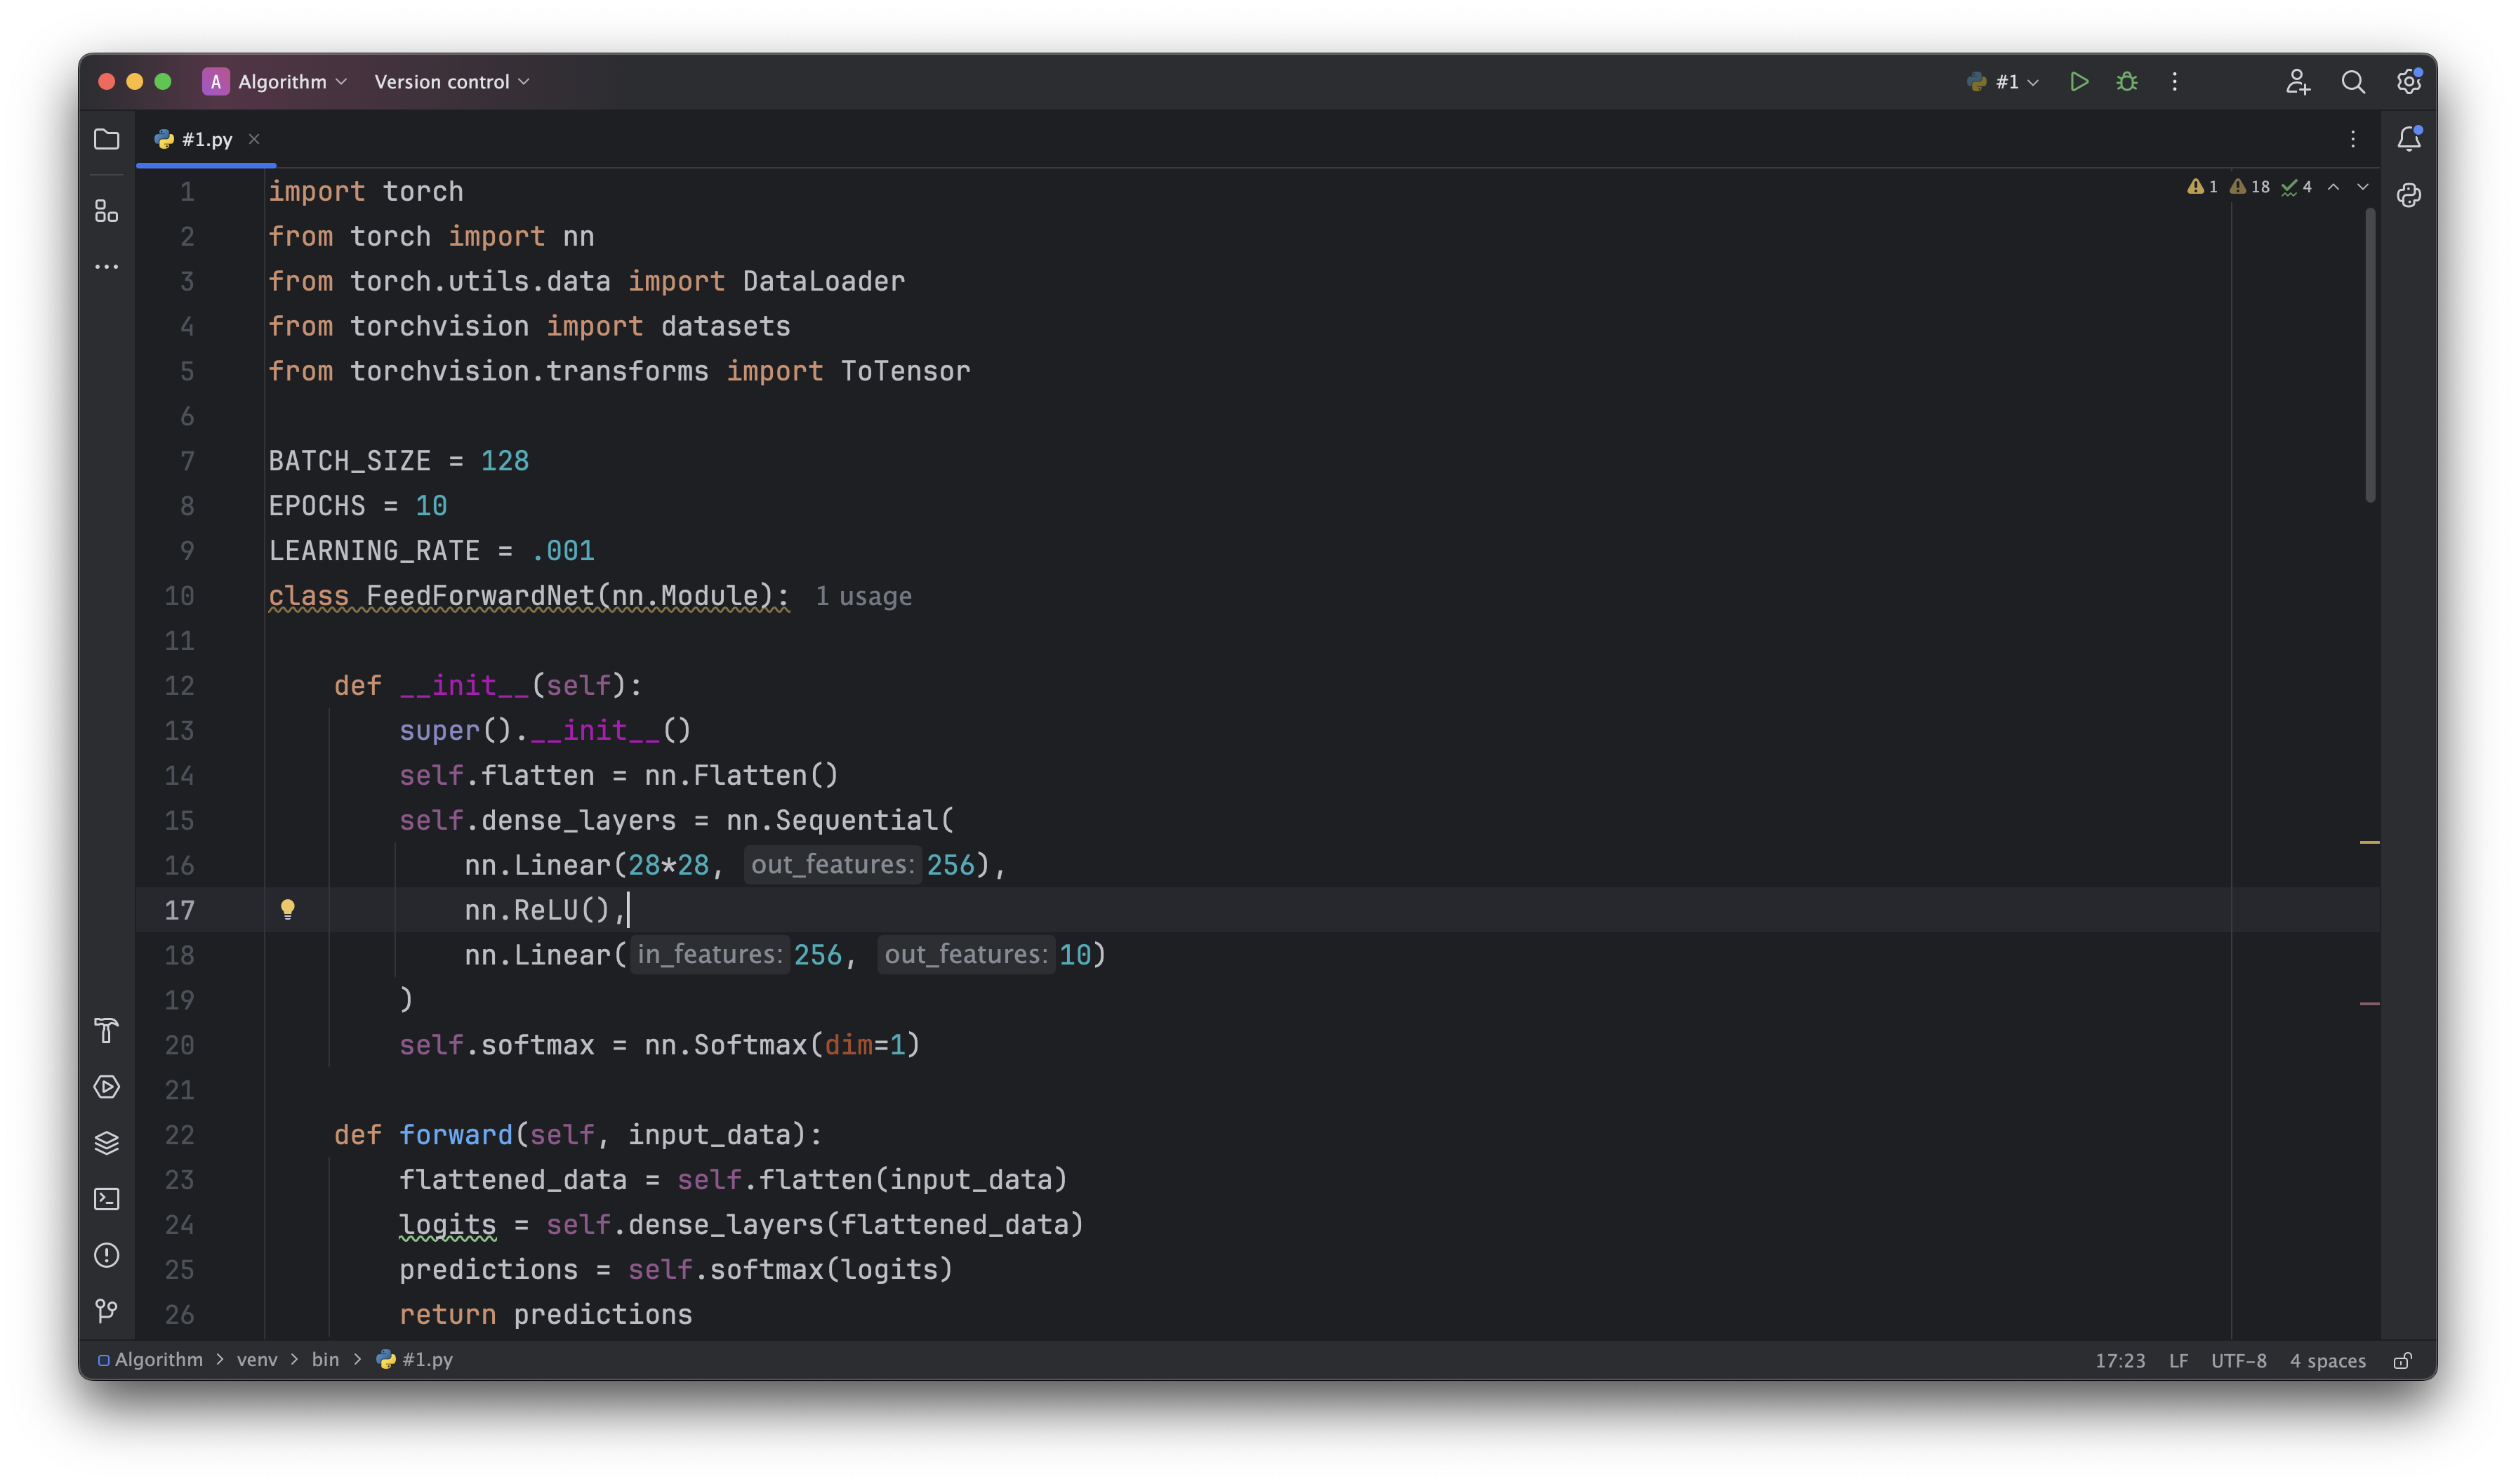Click the DataLoader import name

coord(823,281)
